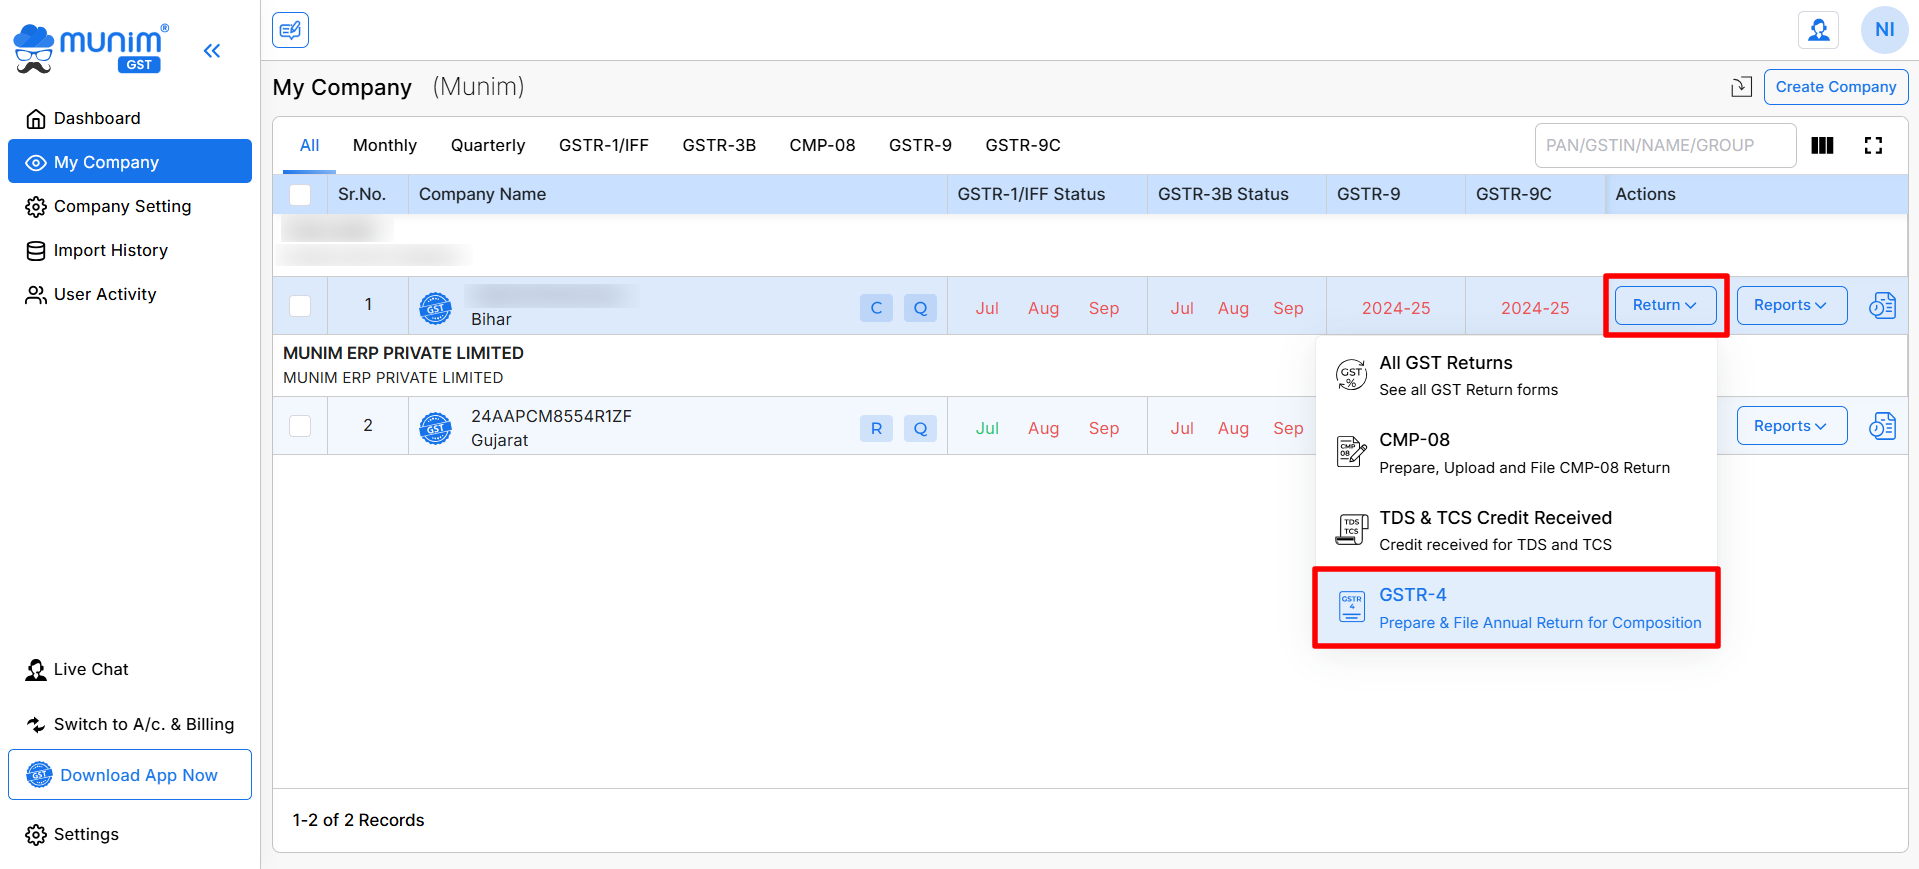Expand the Reports dropdown on Gujarat row
This screenshot has width=1919, height=869.
1791,426
